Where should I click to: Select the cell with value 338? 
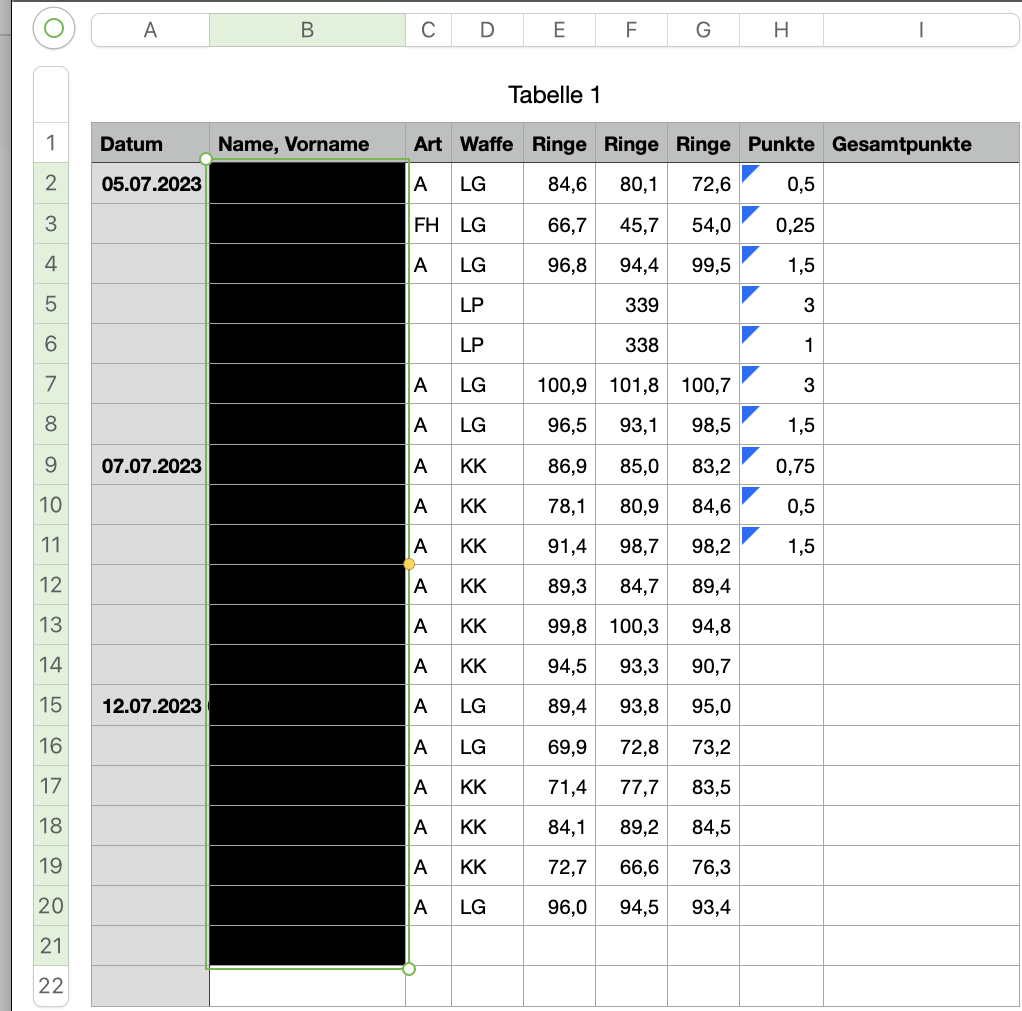(x=631, y=344)
